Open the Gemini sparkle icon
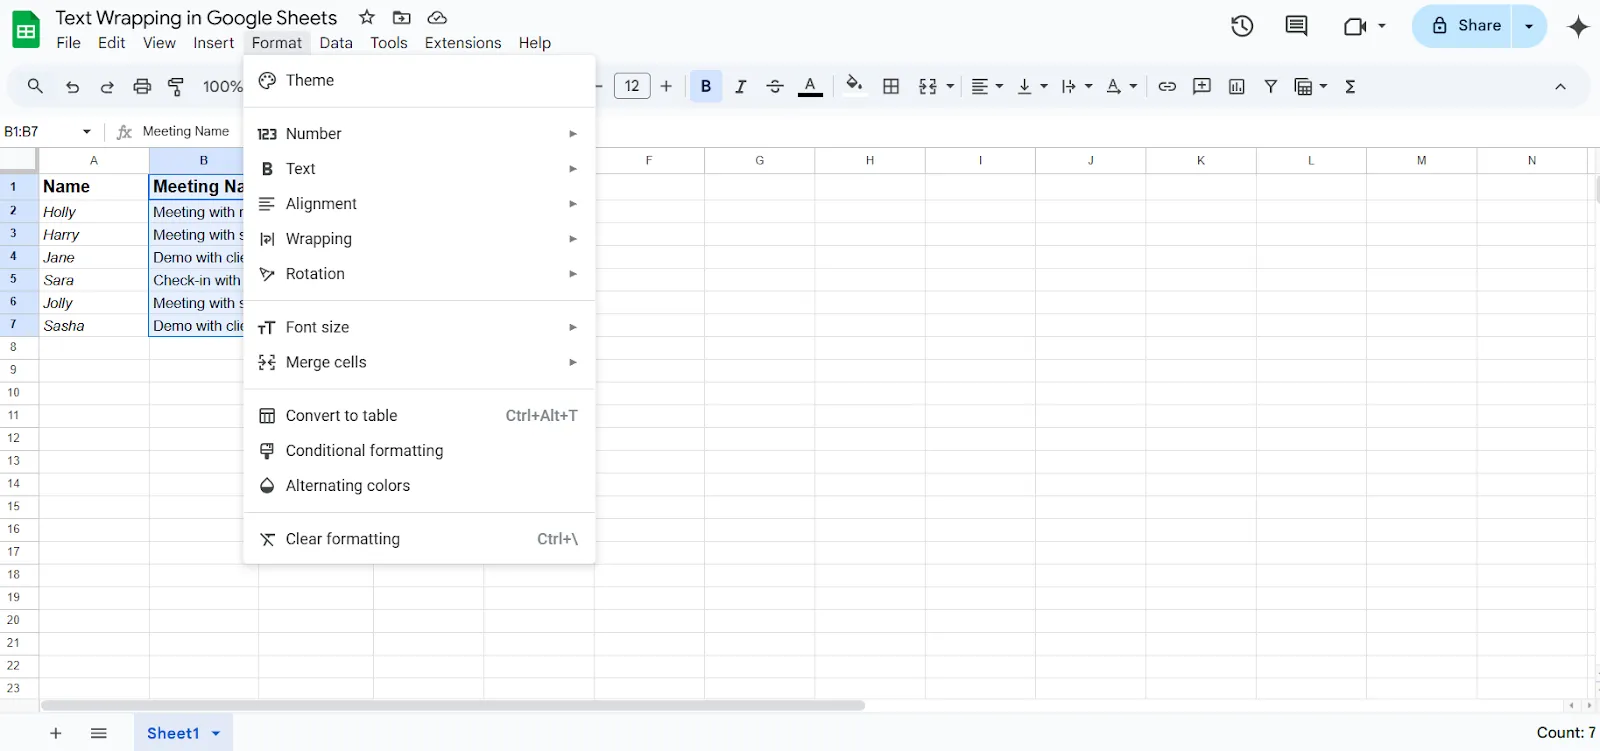 pyautogui.click(x=1578, y=26)
